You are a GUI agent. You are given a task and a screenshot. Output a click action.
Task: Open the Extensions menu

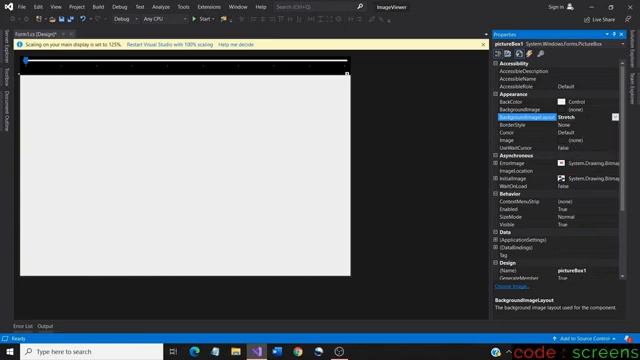(x=209, y=7)
